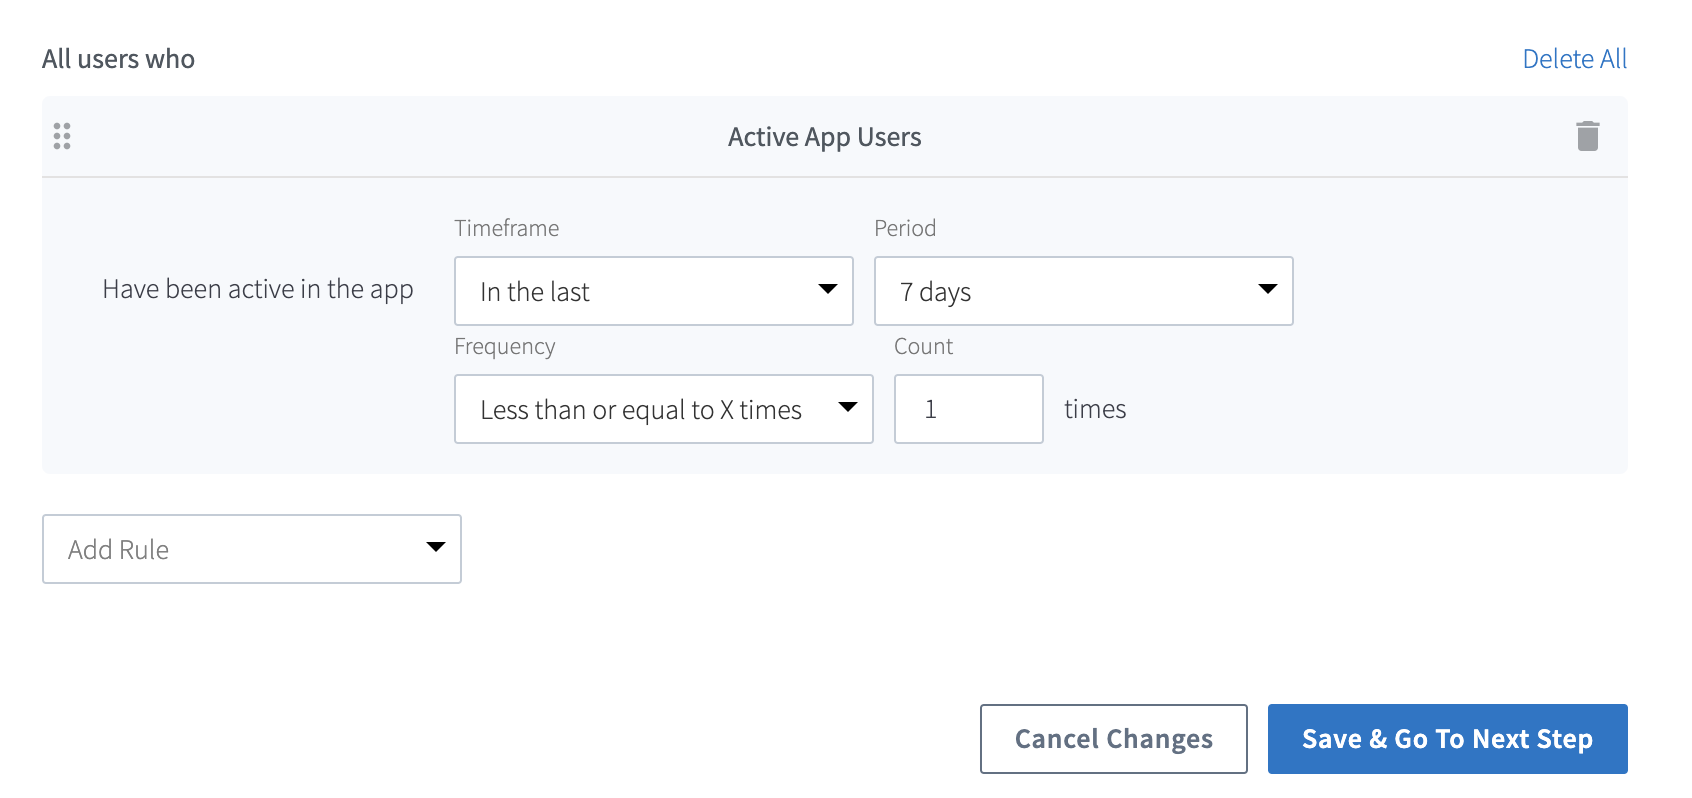1692x798 pixels.
Task: Click the Add Rule caret arrow
Action: pyautogui.click(x=435, y=548)
